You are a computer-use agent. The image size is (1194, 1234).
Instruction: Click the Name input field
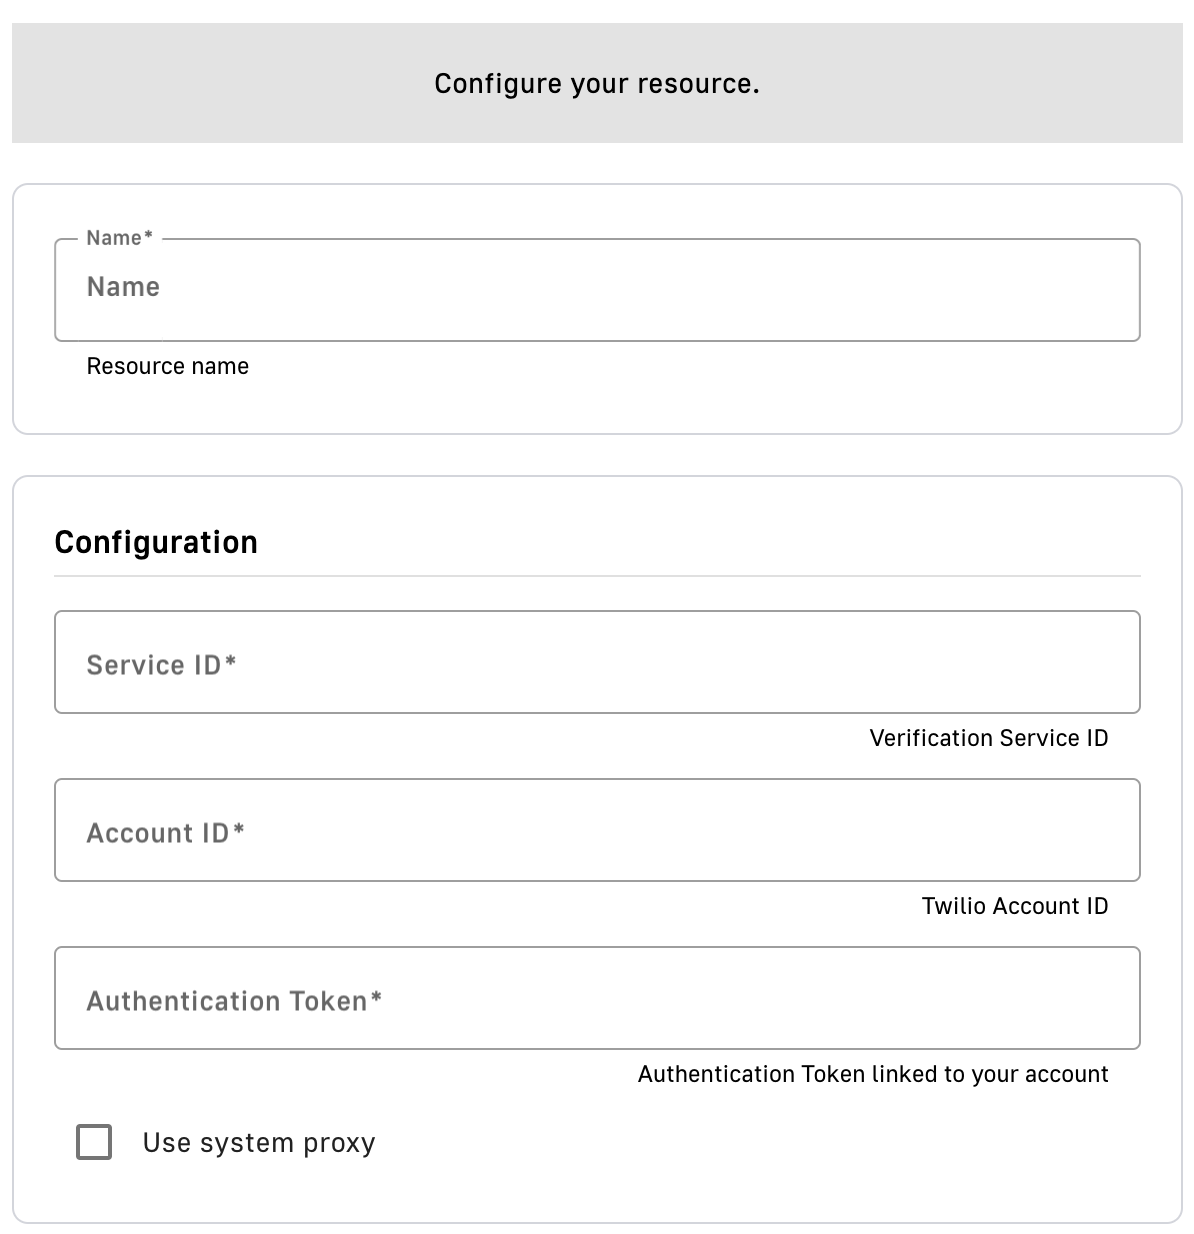597,290
